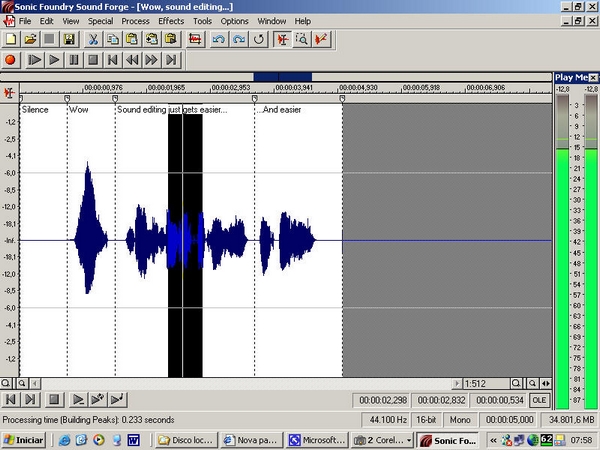Click the edit tool icon left of the time ruler
Viewport: 600px width, 450px height.
tap(9, 93)
